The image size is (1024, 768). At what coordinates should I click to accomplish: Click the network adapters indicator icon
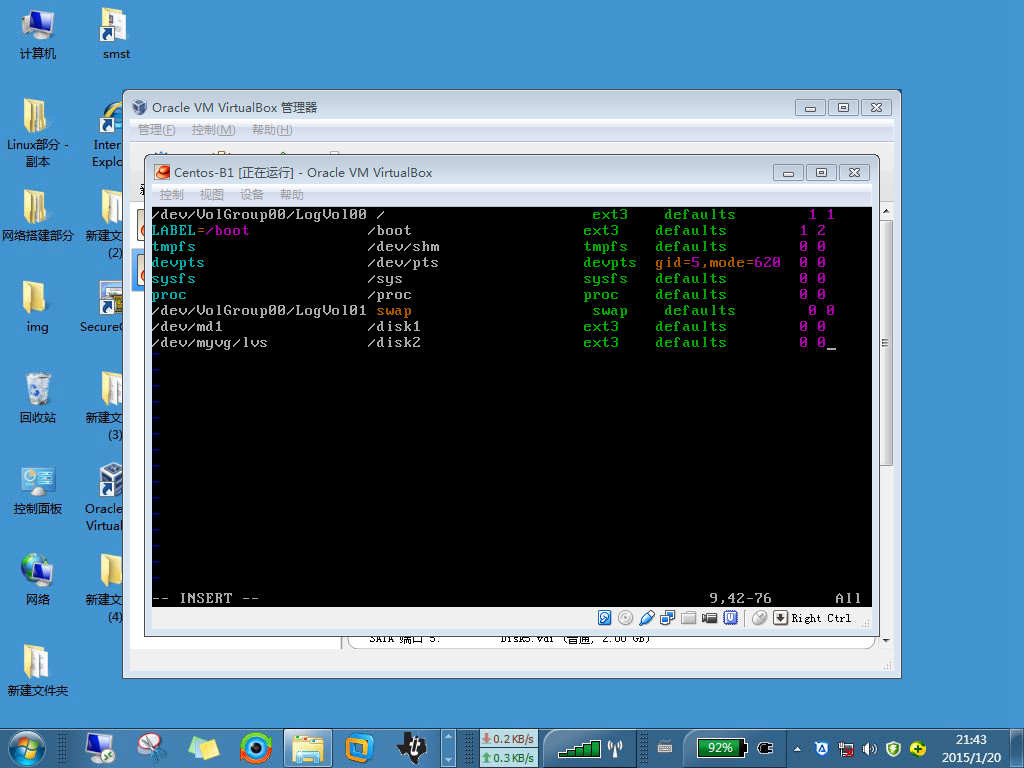667,618
